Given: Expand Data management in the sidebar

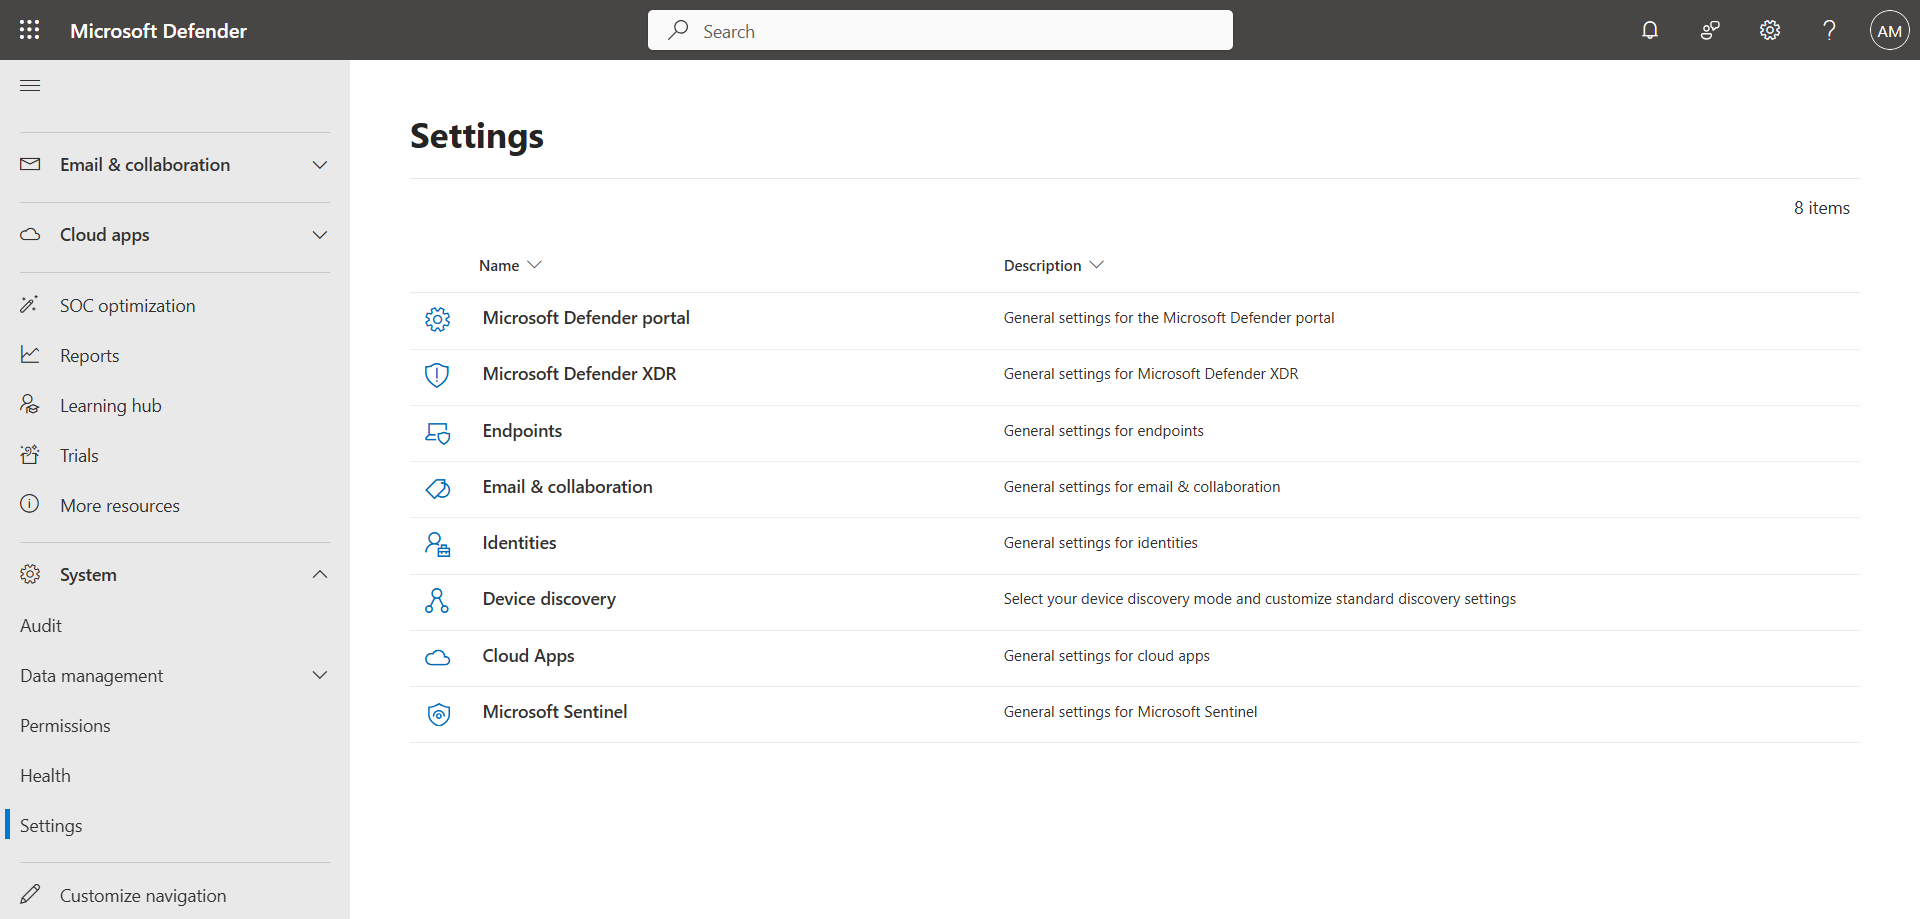Looking at the screenshot, I should point(319,676).
